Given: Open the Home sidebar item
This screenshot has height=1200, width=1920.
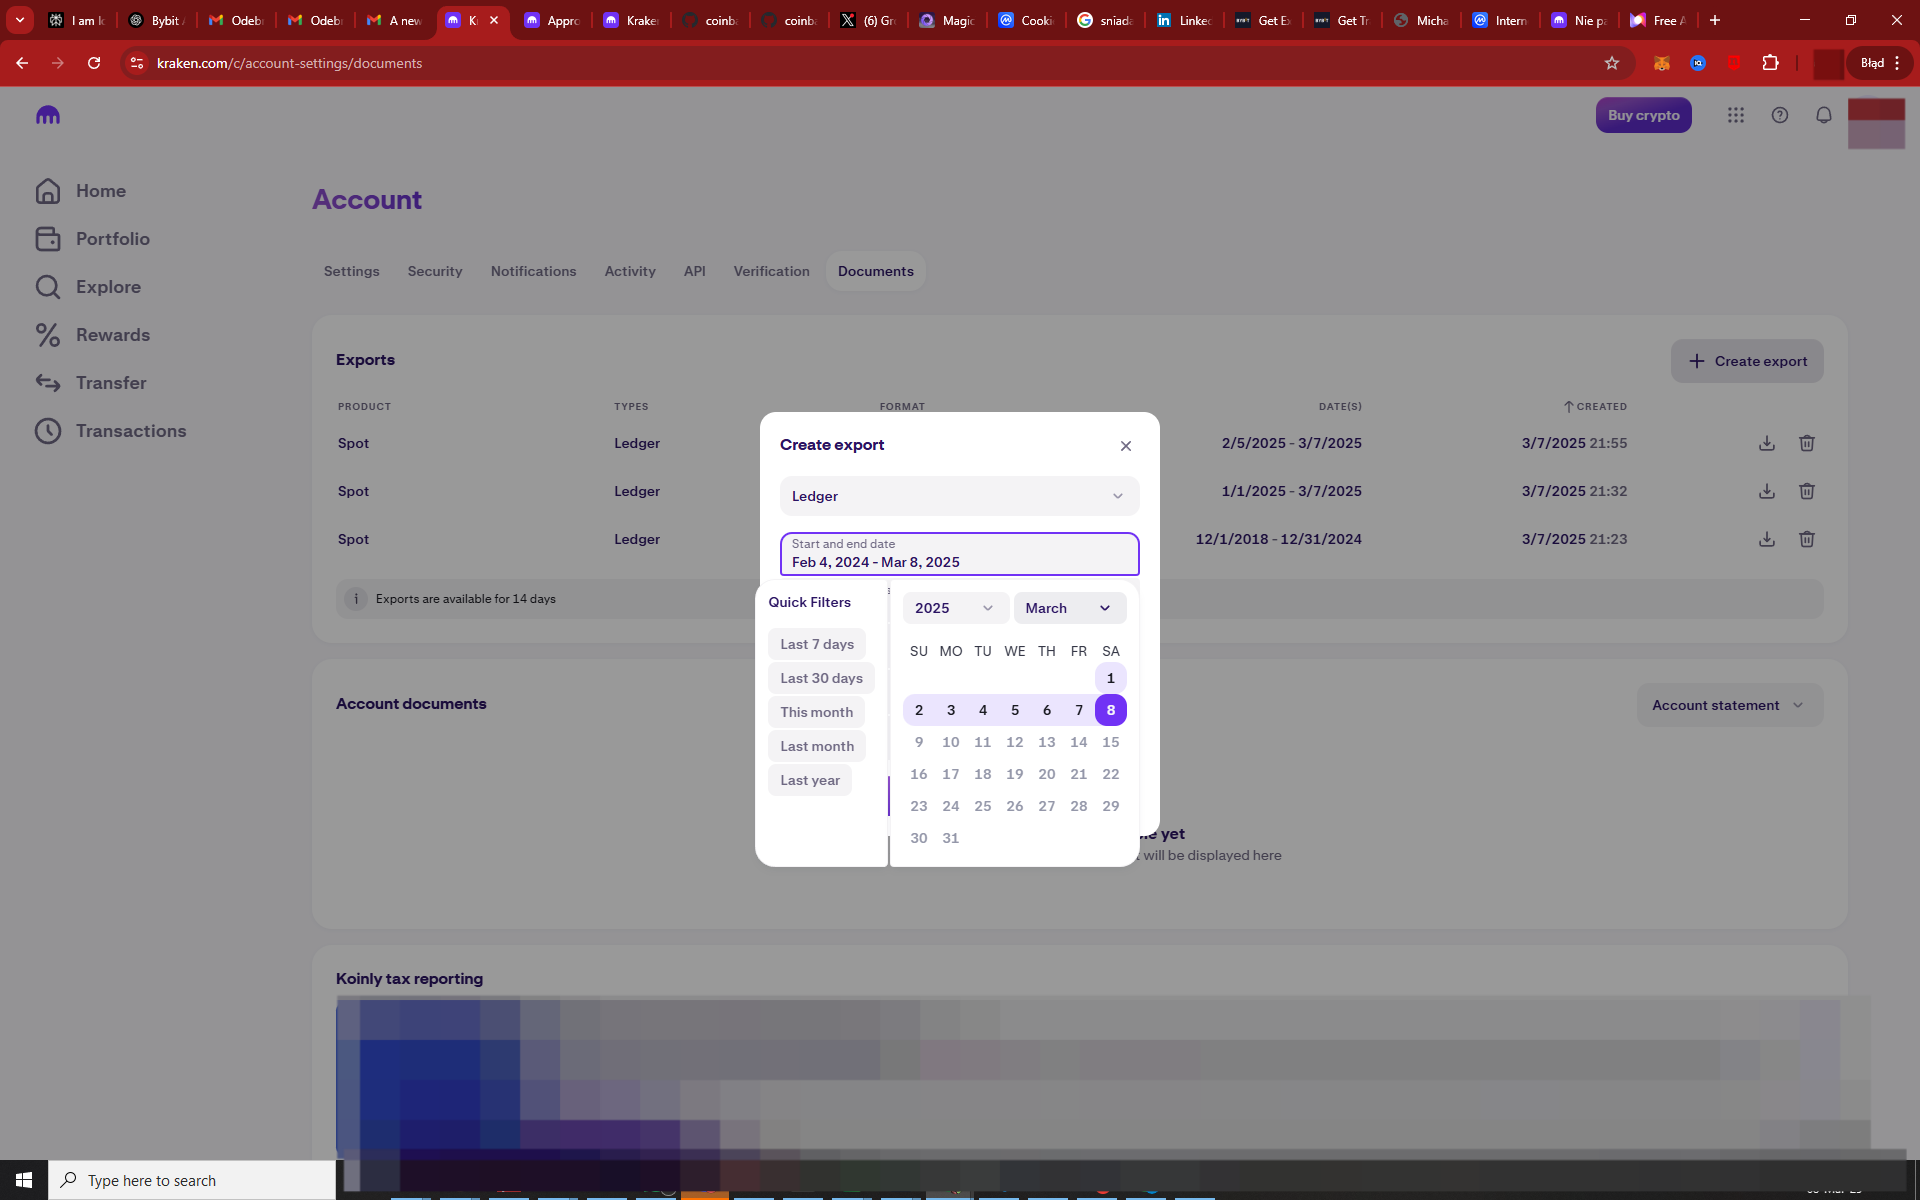Looking at the screenshot, I should 81,191.
